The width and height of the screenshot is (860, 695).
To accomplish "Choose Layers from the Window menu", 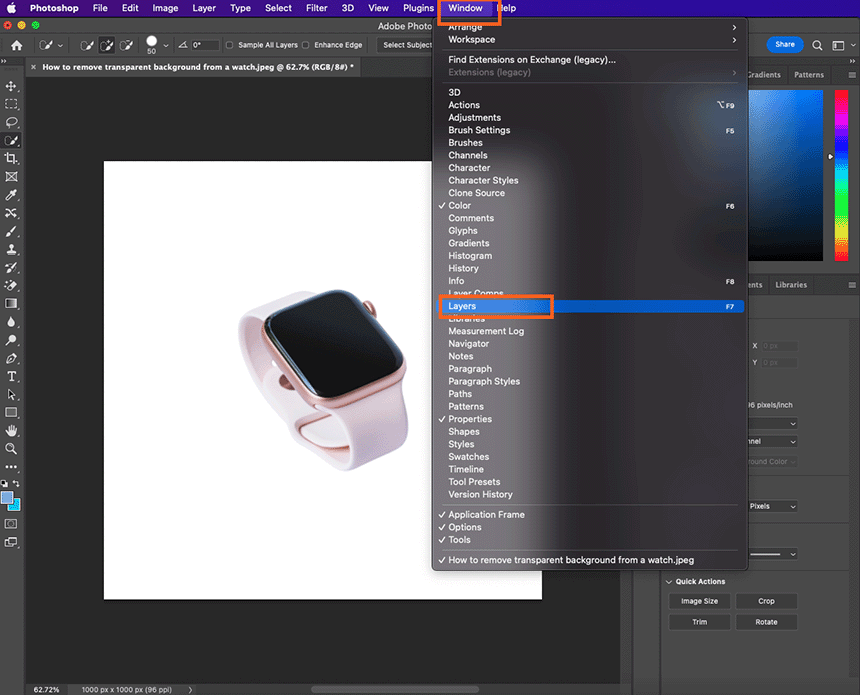I will [x=462, y=306].
